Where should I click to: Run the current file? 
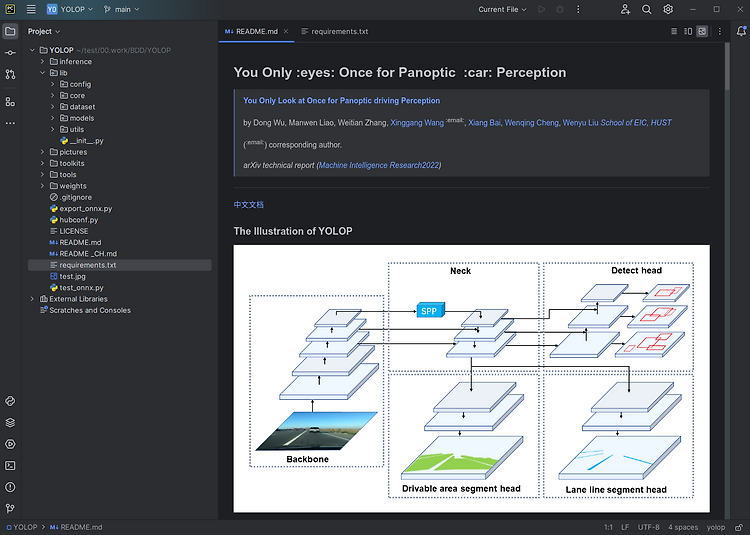pos(541,9)
